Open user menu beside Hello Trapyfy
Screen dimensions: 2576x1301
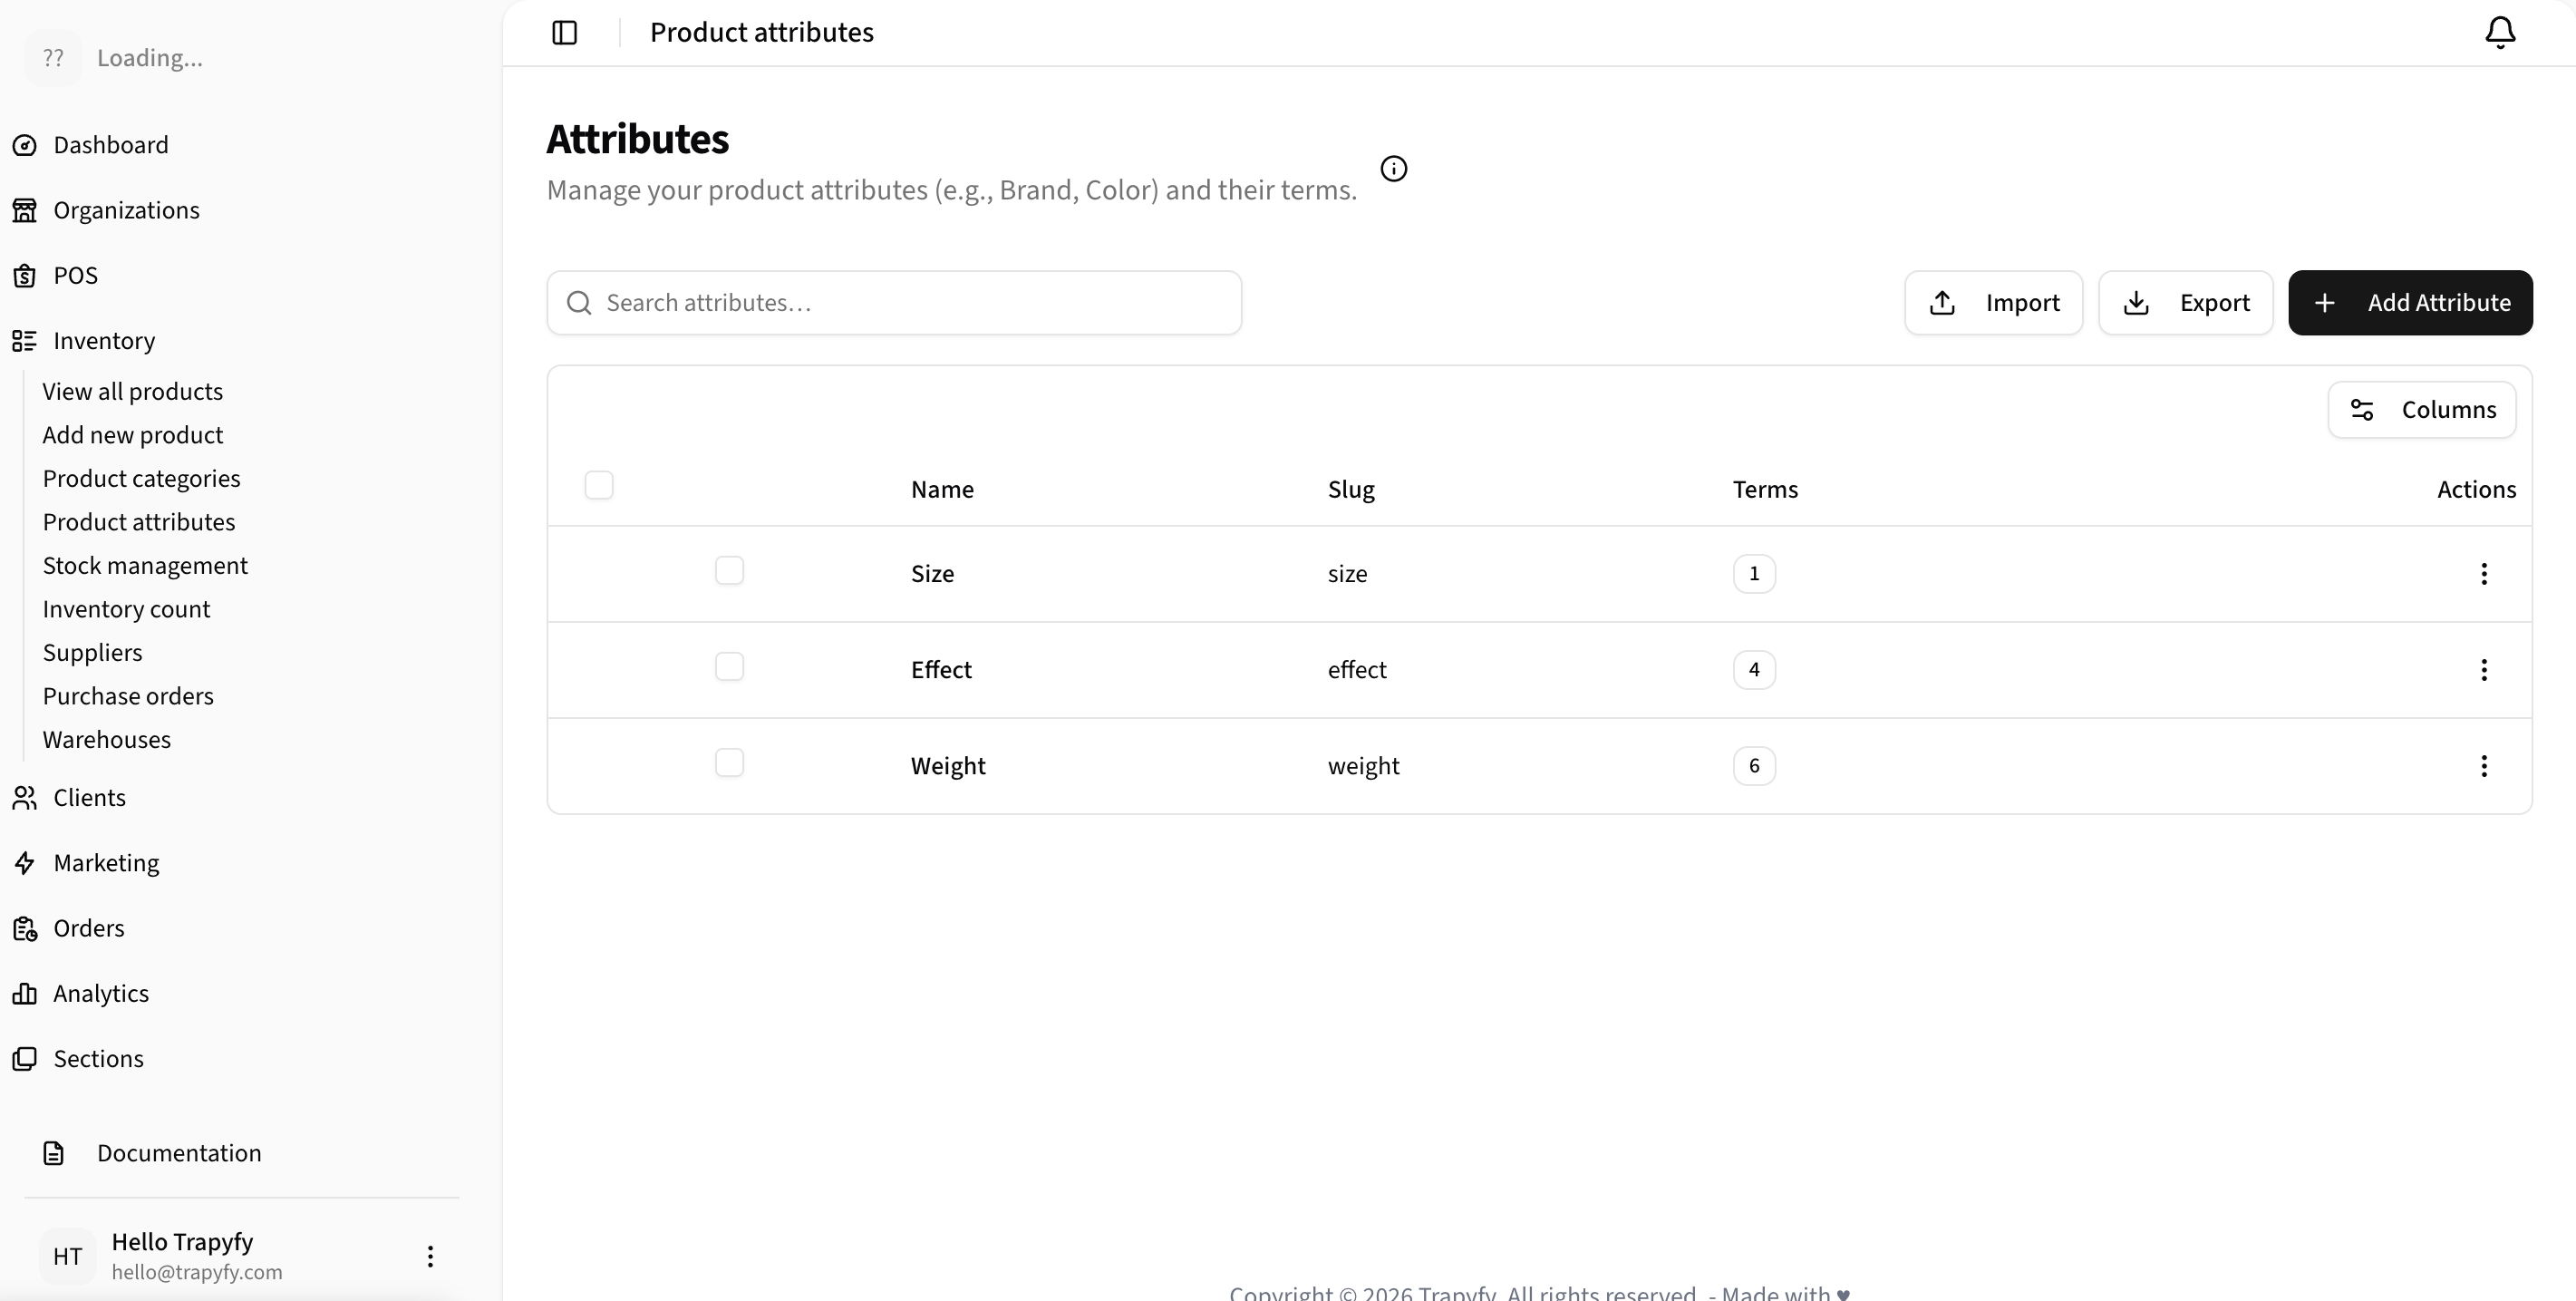(x=430, y=1256)
